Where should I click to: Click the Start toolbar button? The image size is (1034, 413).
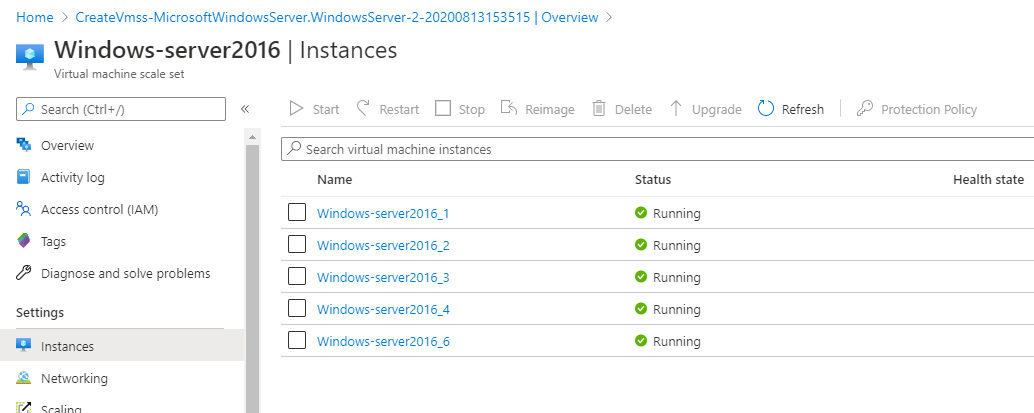[315, 109]
